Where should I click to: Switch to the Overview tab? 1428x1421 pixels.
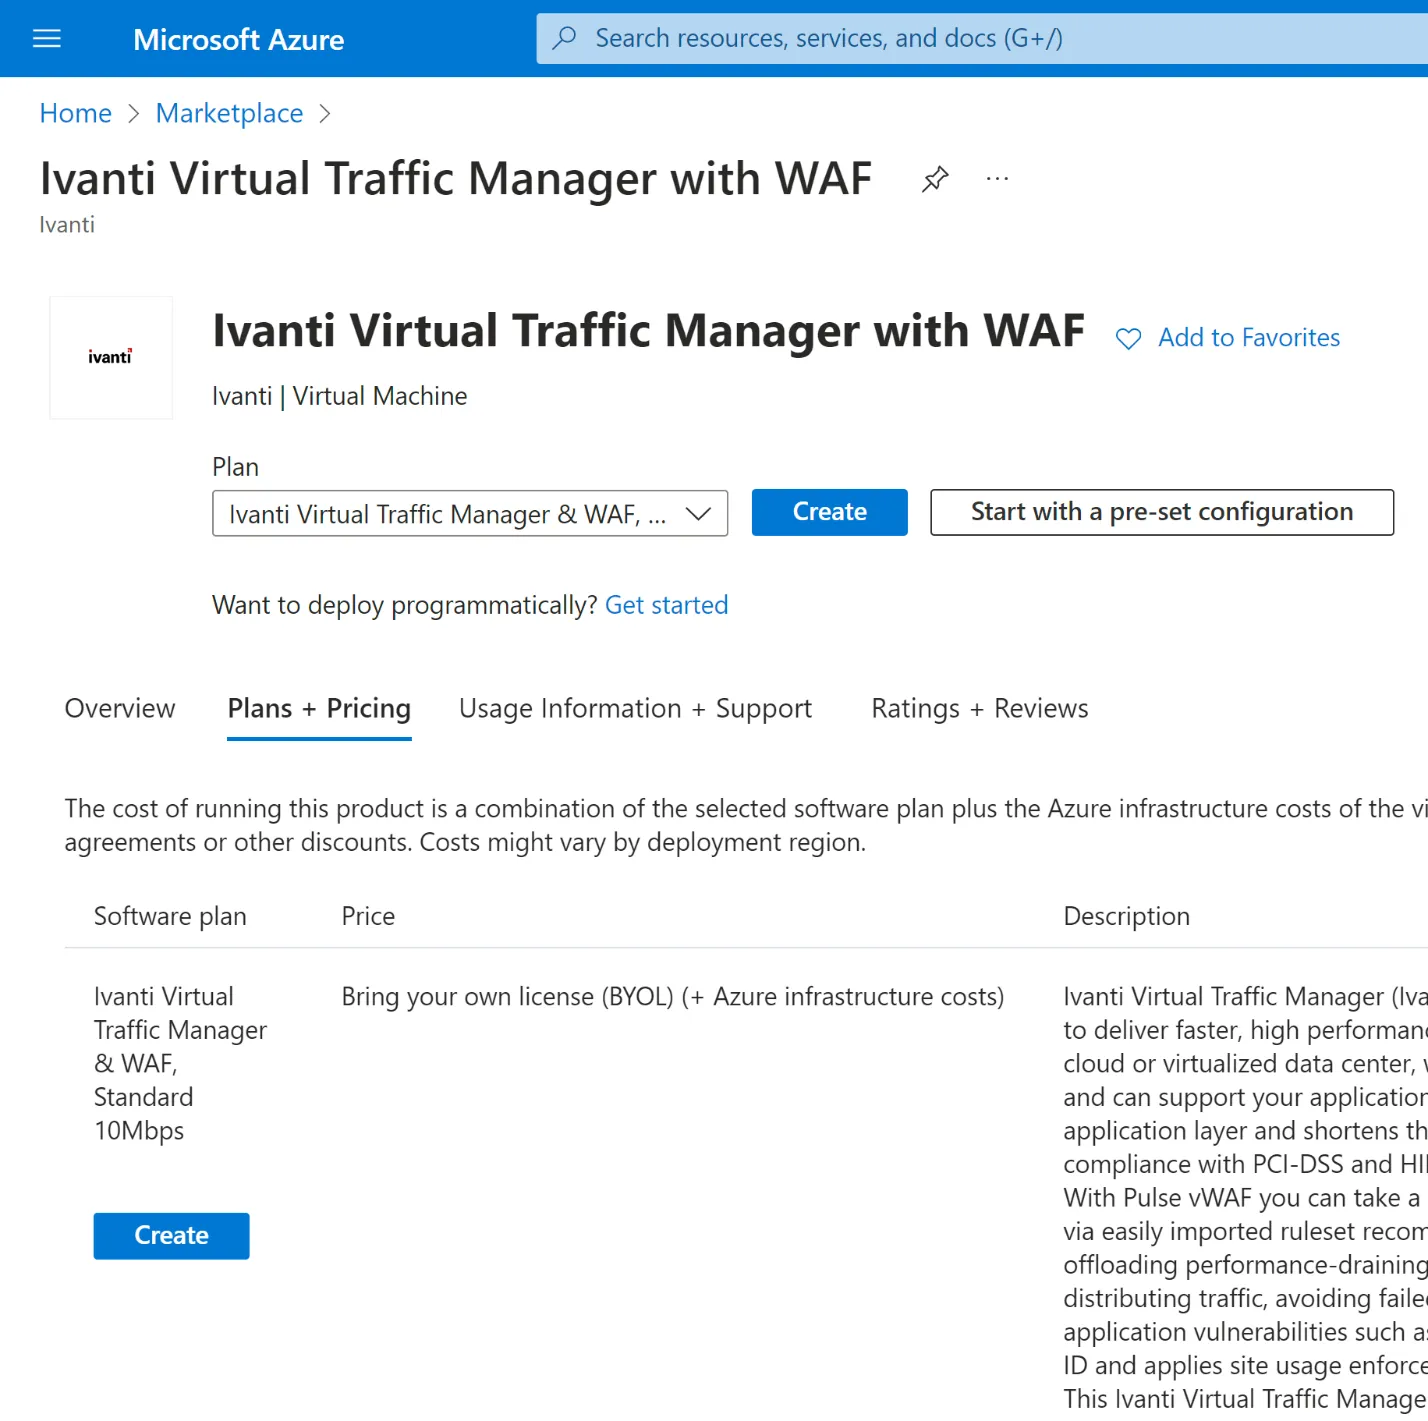point(120,708)
